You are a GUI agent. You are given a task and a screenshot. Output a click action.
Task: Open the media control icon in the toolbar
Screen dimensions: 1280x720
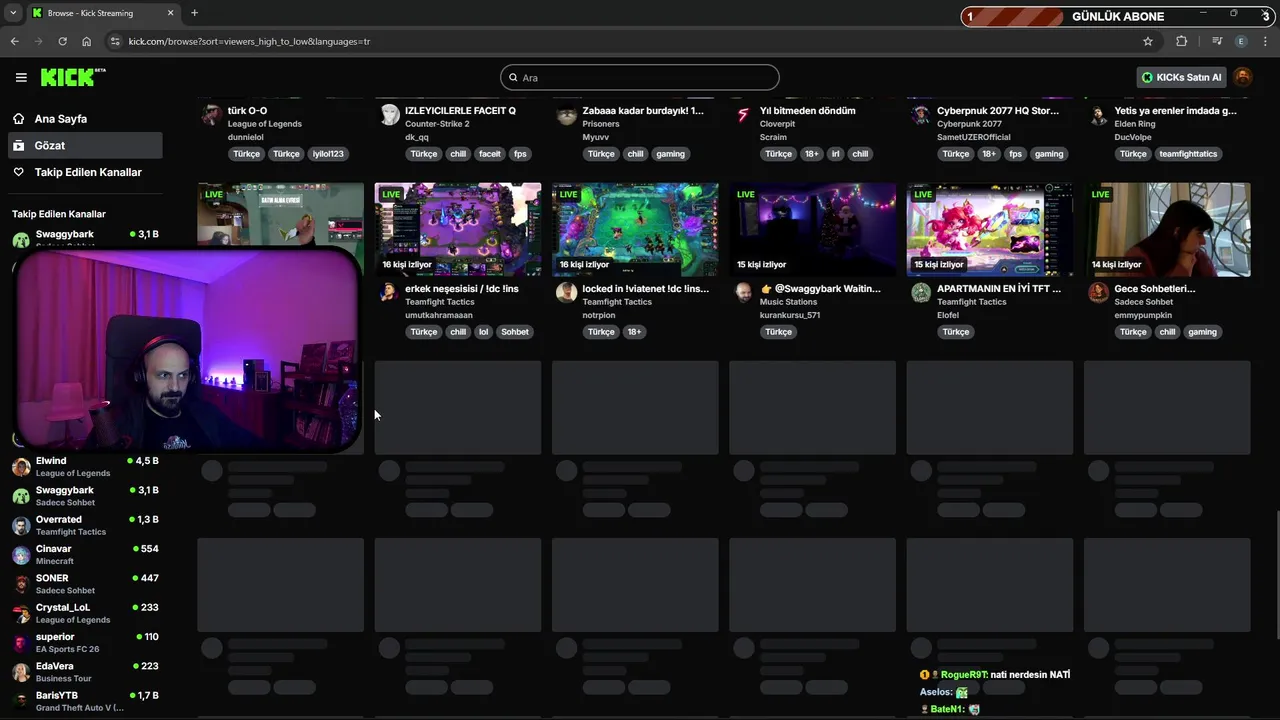pos(1217,41)
